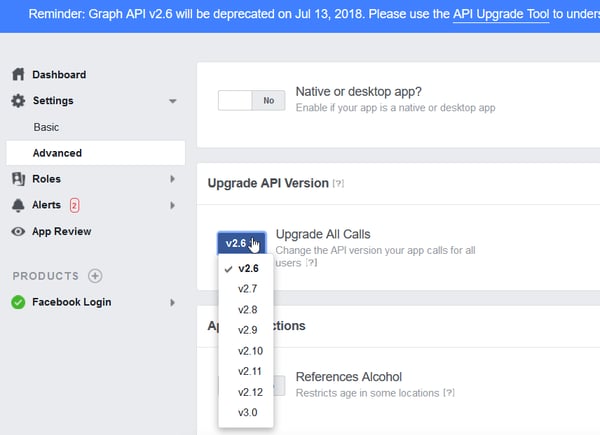Viewport: 600px width, 435px height.
Task: Go to Dashboard in the sidebar
Action: point(59,75)
